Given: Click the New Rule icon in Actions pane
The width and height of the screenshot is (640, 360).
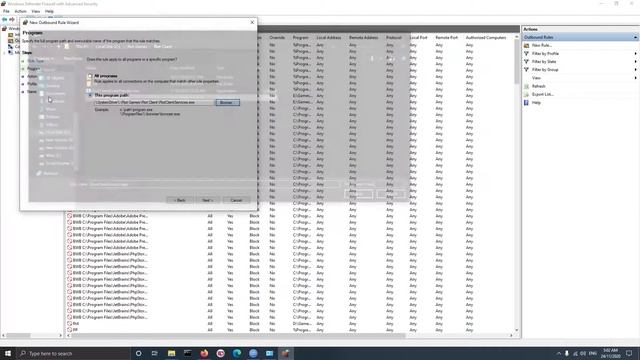Looking at the screenshot, I should [x=527, y=45].
